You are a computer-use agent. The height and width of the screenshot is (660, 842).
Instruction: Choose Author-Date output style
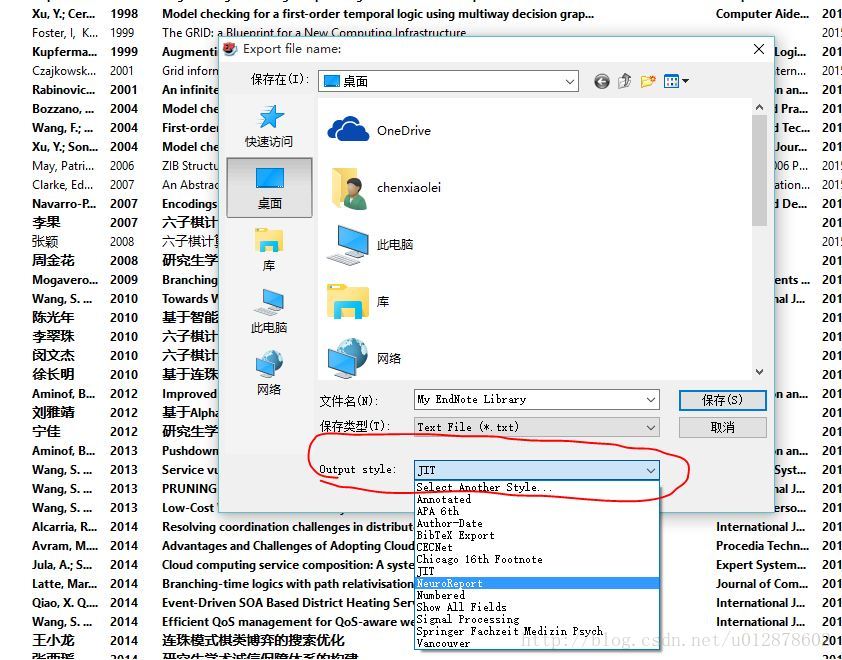pos(537,523)
